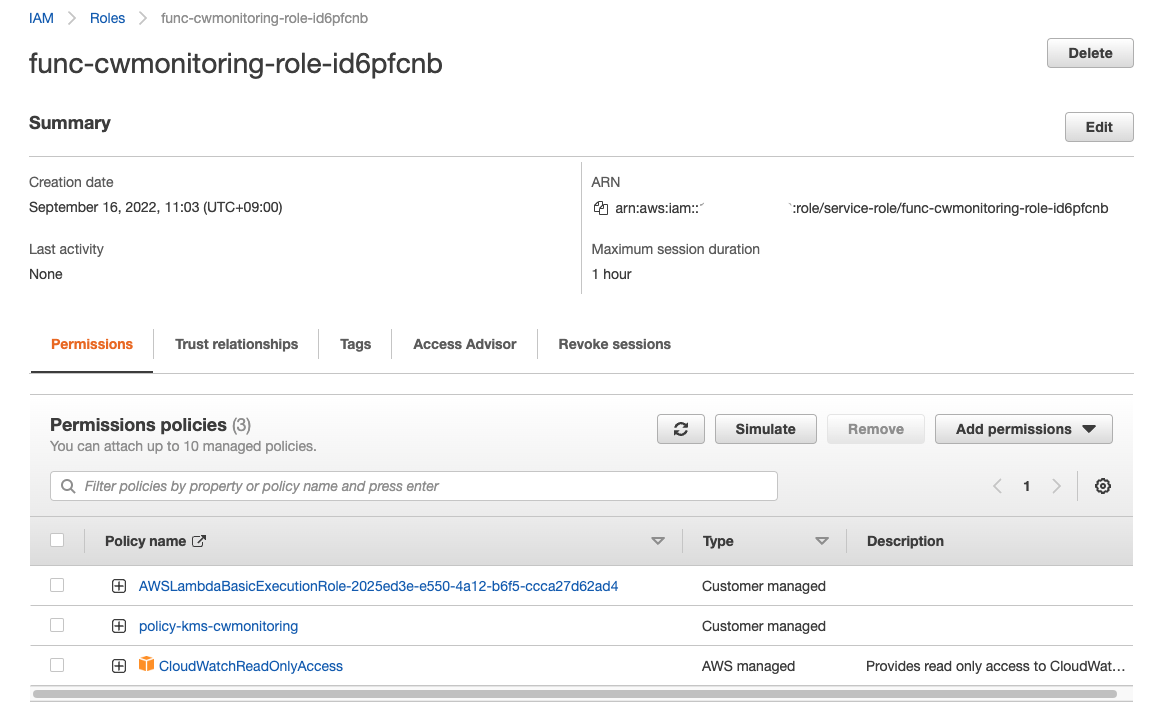Expand the AWSLambdaBasicExecutionRole policy details
1157x711 pixels.
(x=119, y=586)
